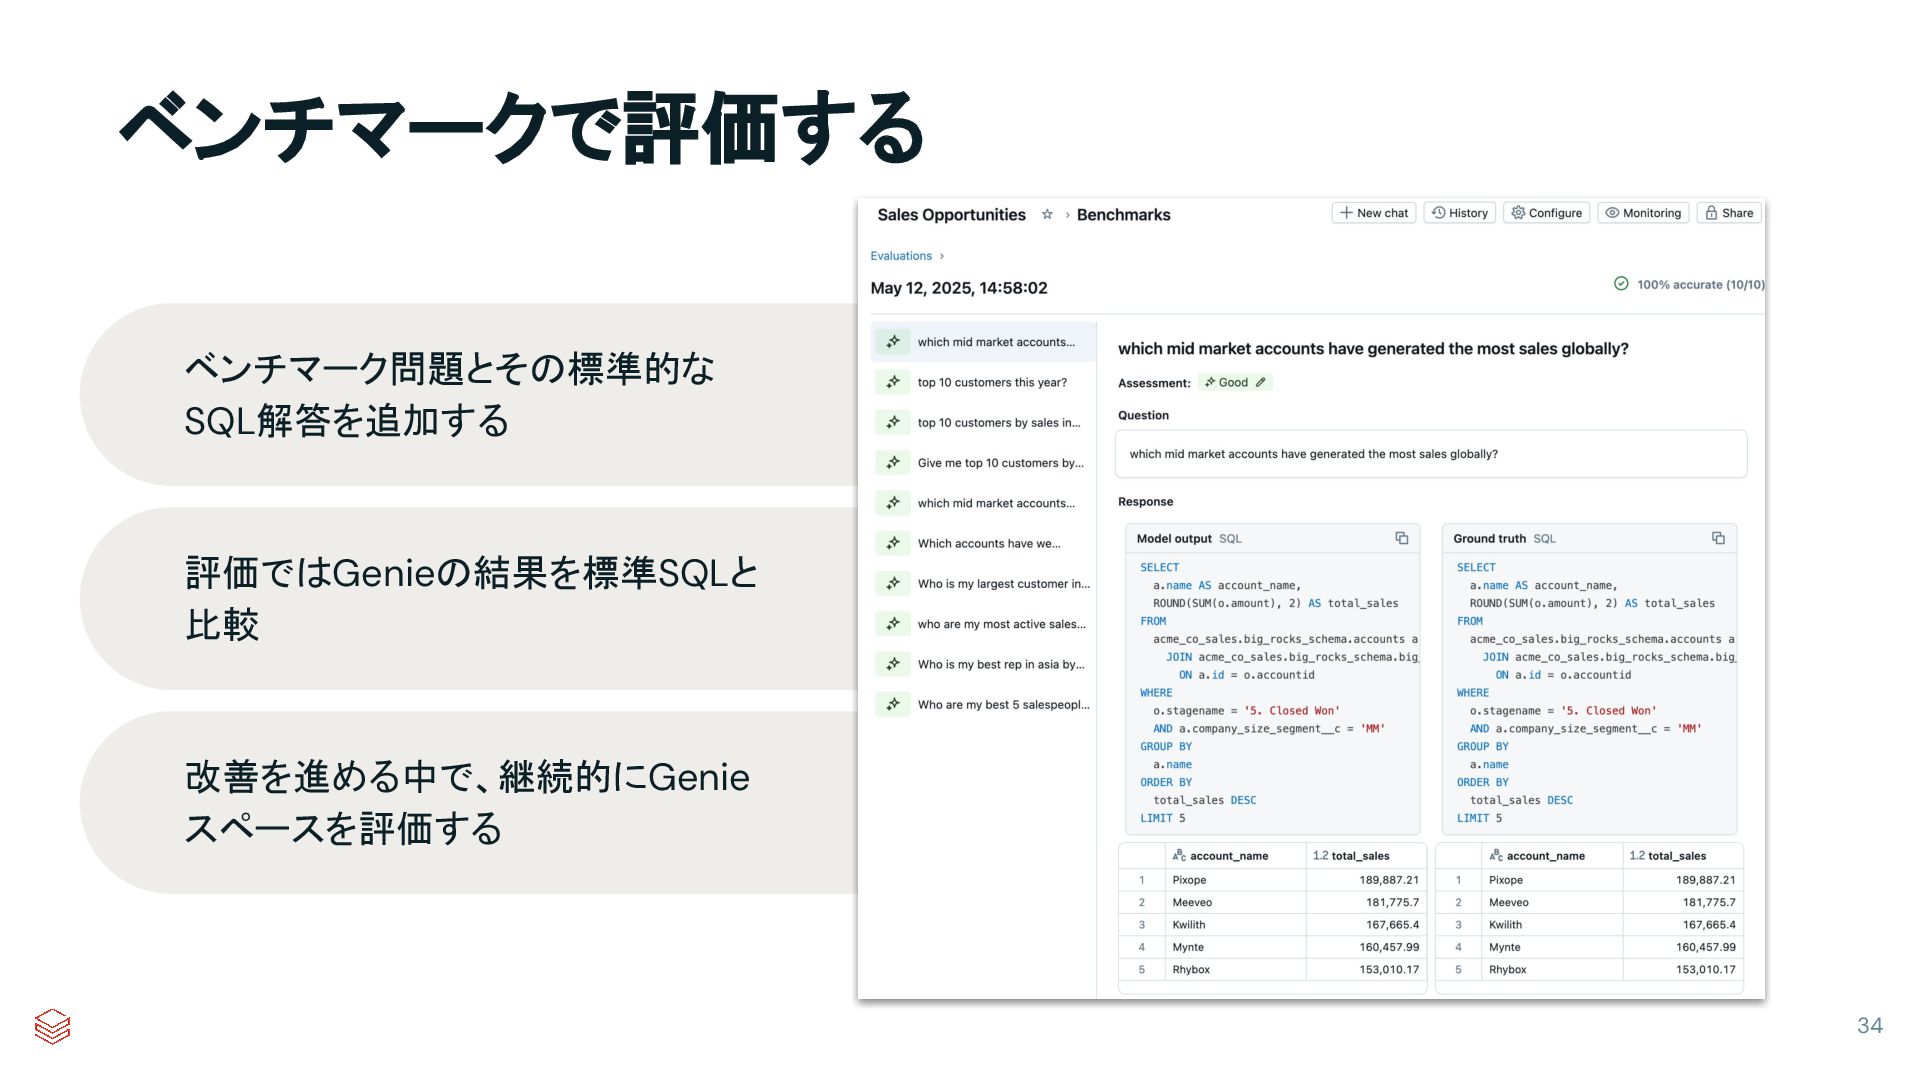Copy the Model output SQL

pos(1401,538)
